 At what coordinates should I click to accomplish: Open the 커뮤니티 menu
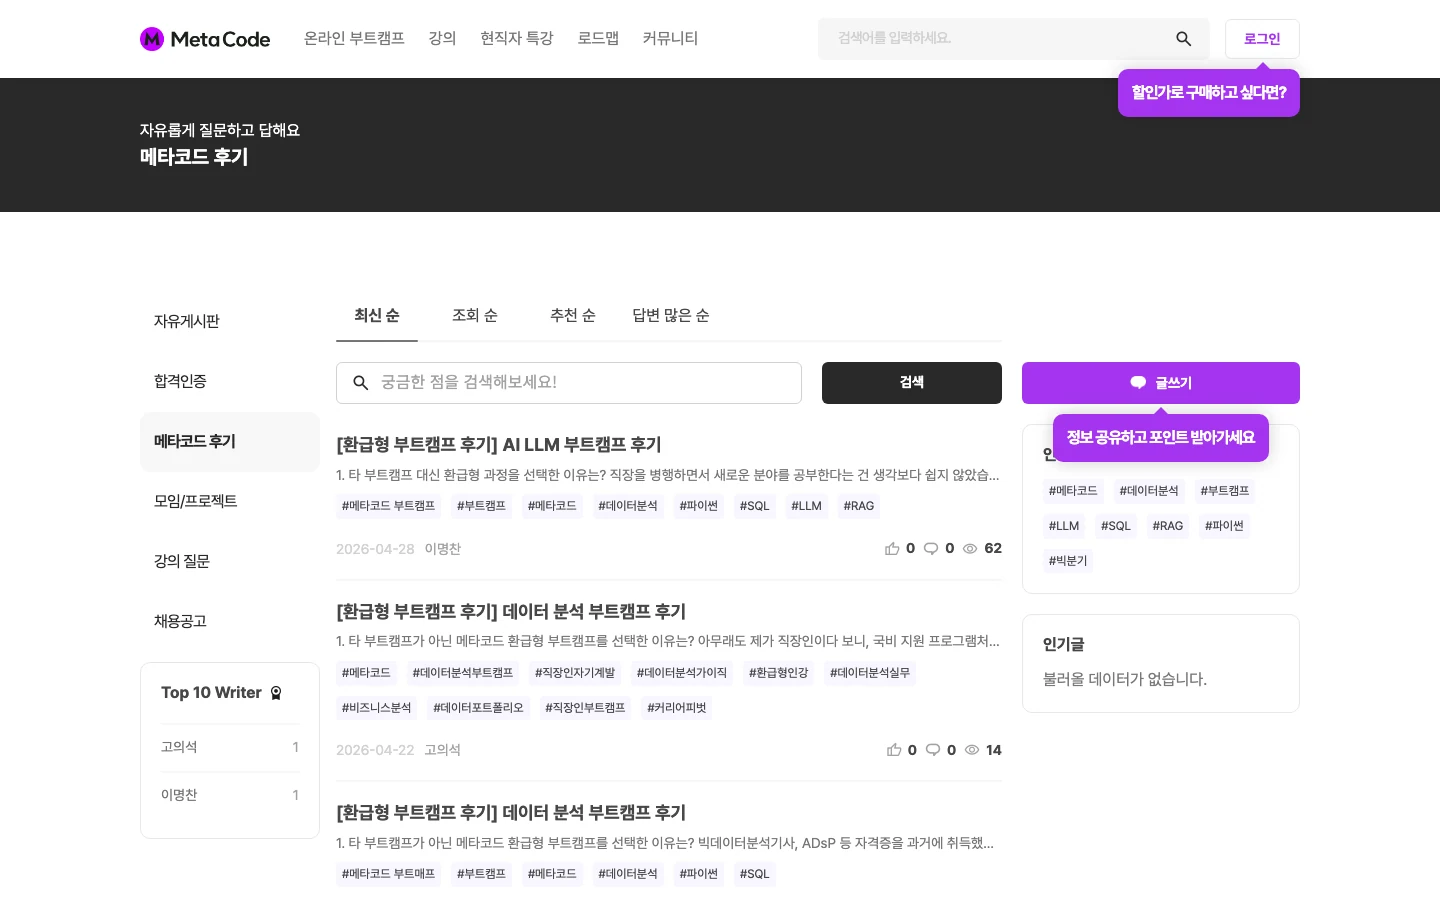click(670, 38)
